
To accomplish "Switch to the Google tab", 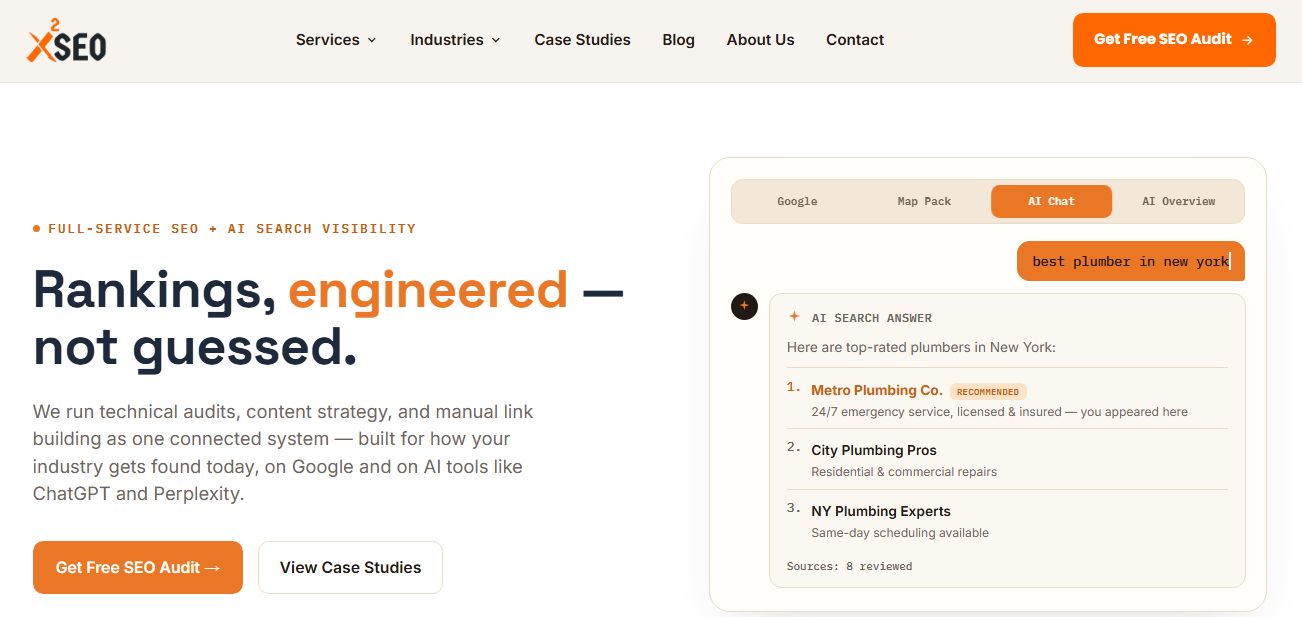I will tap(797, 201).
